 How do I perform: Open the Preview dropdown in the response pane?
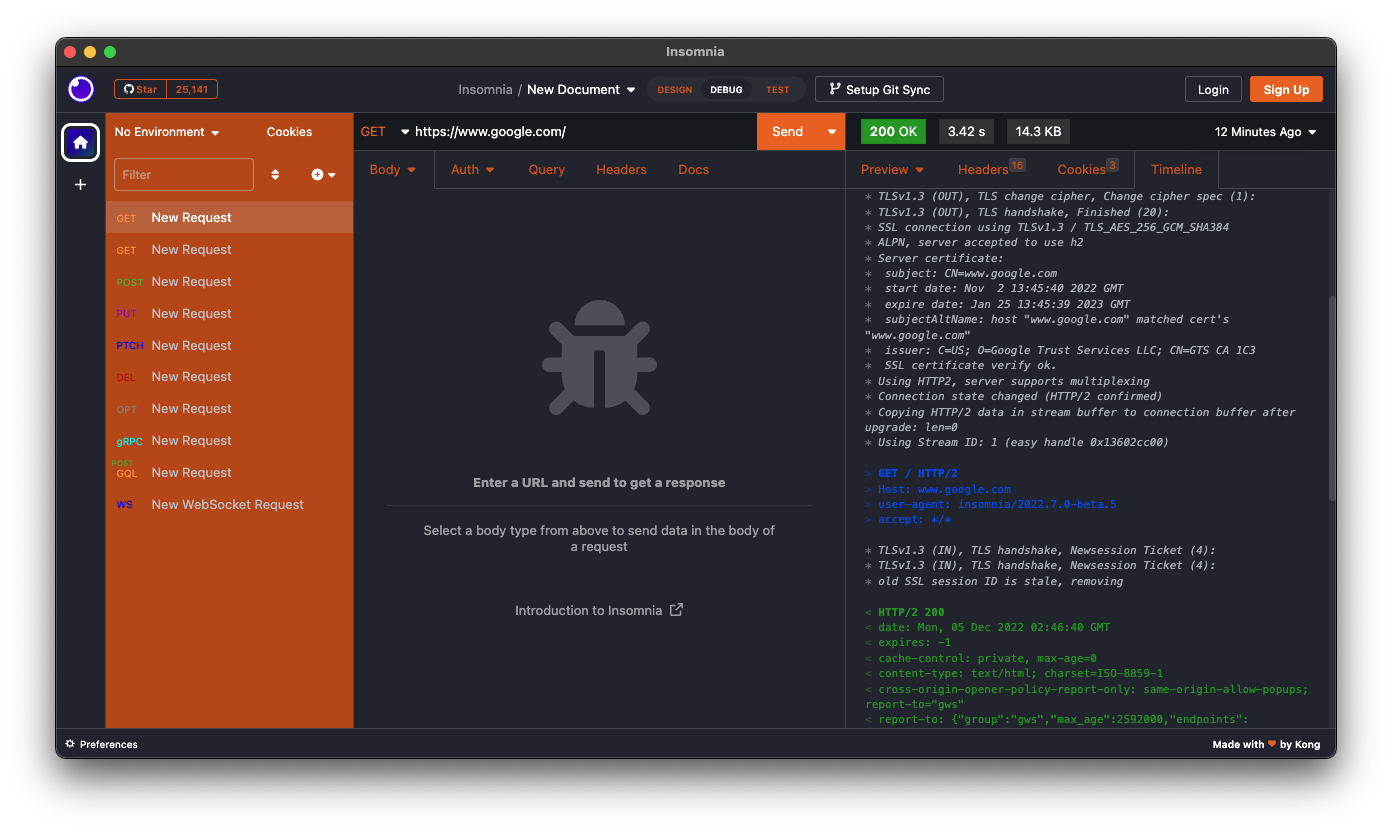pyautogui.click(x=891, y=169)
